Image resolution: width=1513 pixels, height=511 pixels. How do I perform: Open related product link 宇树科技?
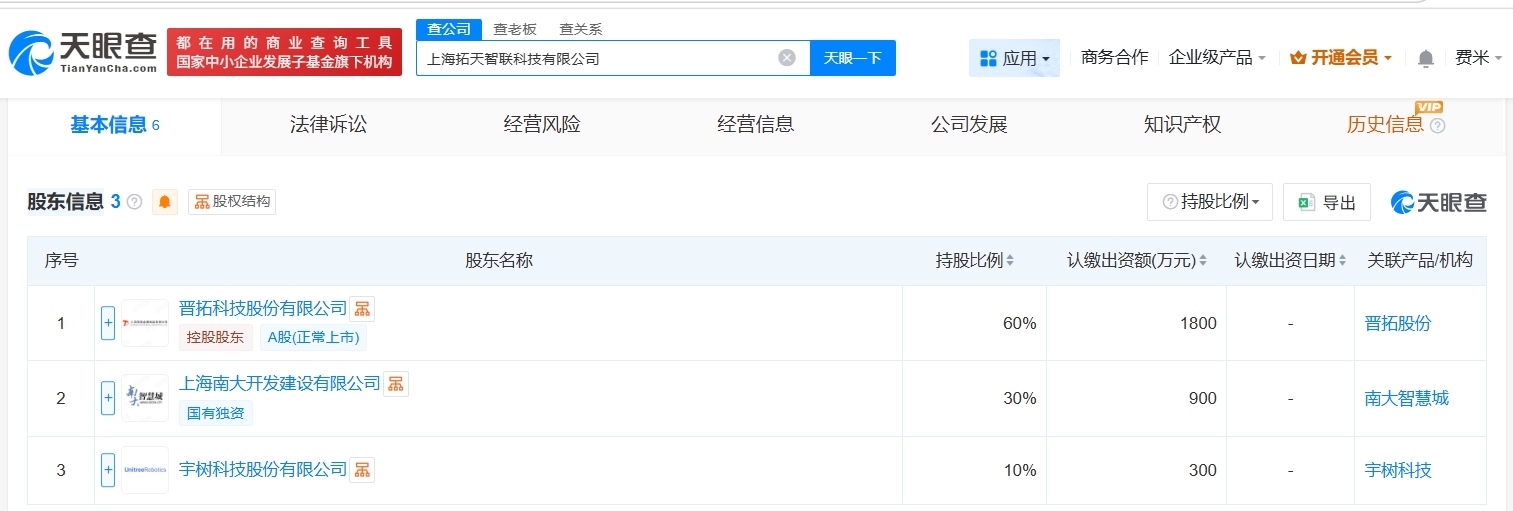coord(1398,470)
